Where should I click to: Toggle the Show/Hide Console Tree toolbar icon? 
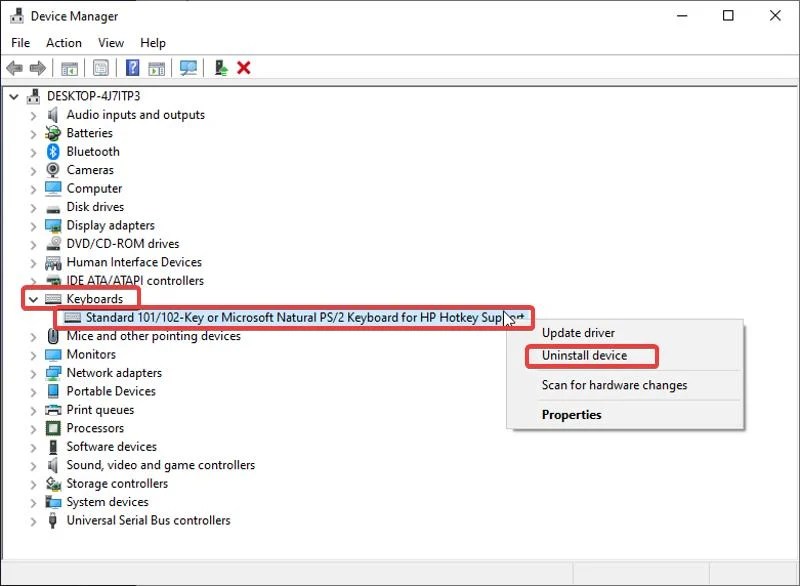(70, 68)
